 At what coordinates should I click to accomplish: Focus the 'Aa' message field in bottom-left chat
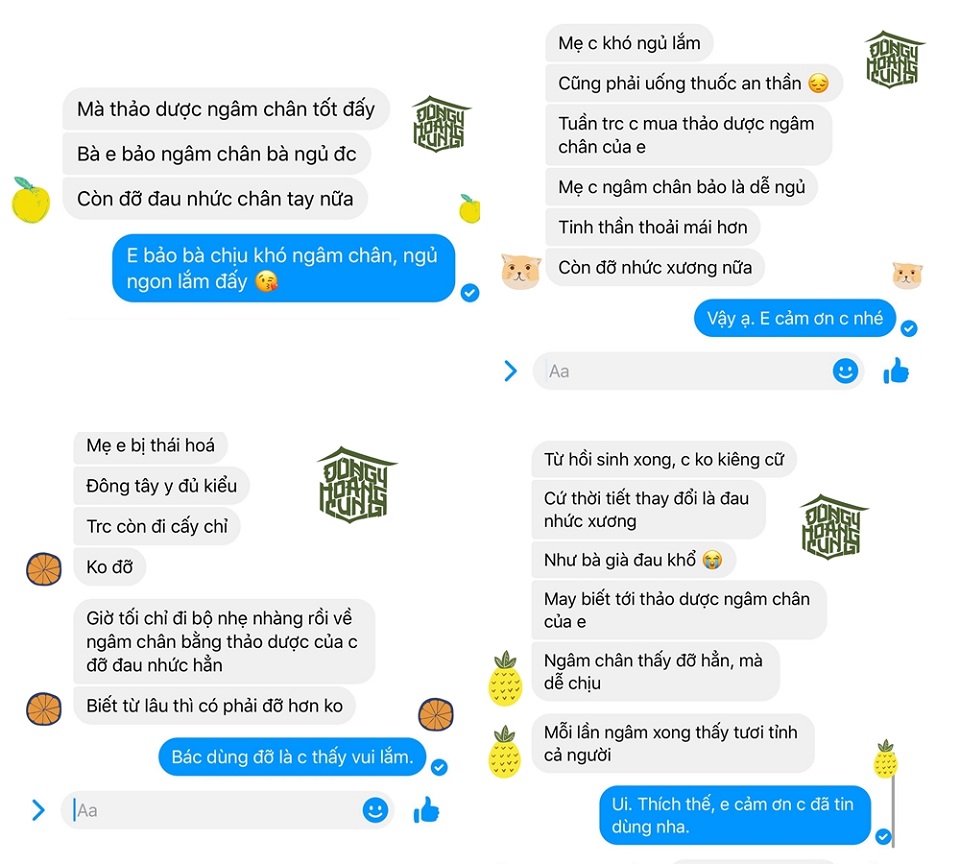[212, 810]
